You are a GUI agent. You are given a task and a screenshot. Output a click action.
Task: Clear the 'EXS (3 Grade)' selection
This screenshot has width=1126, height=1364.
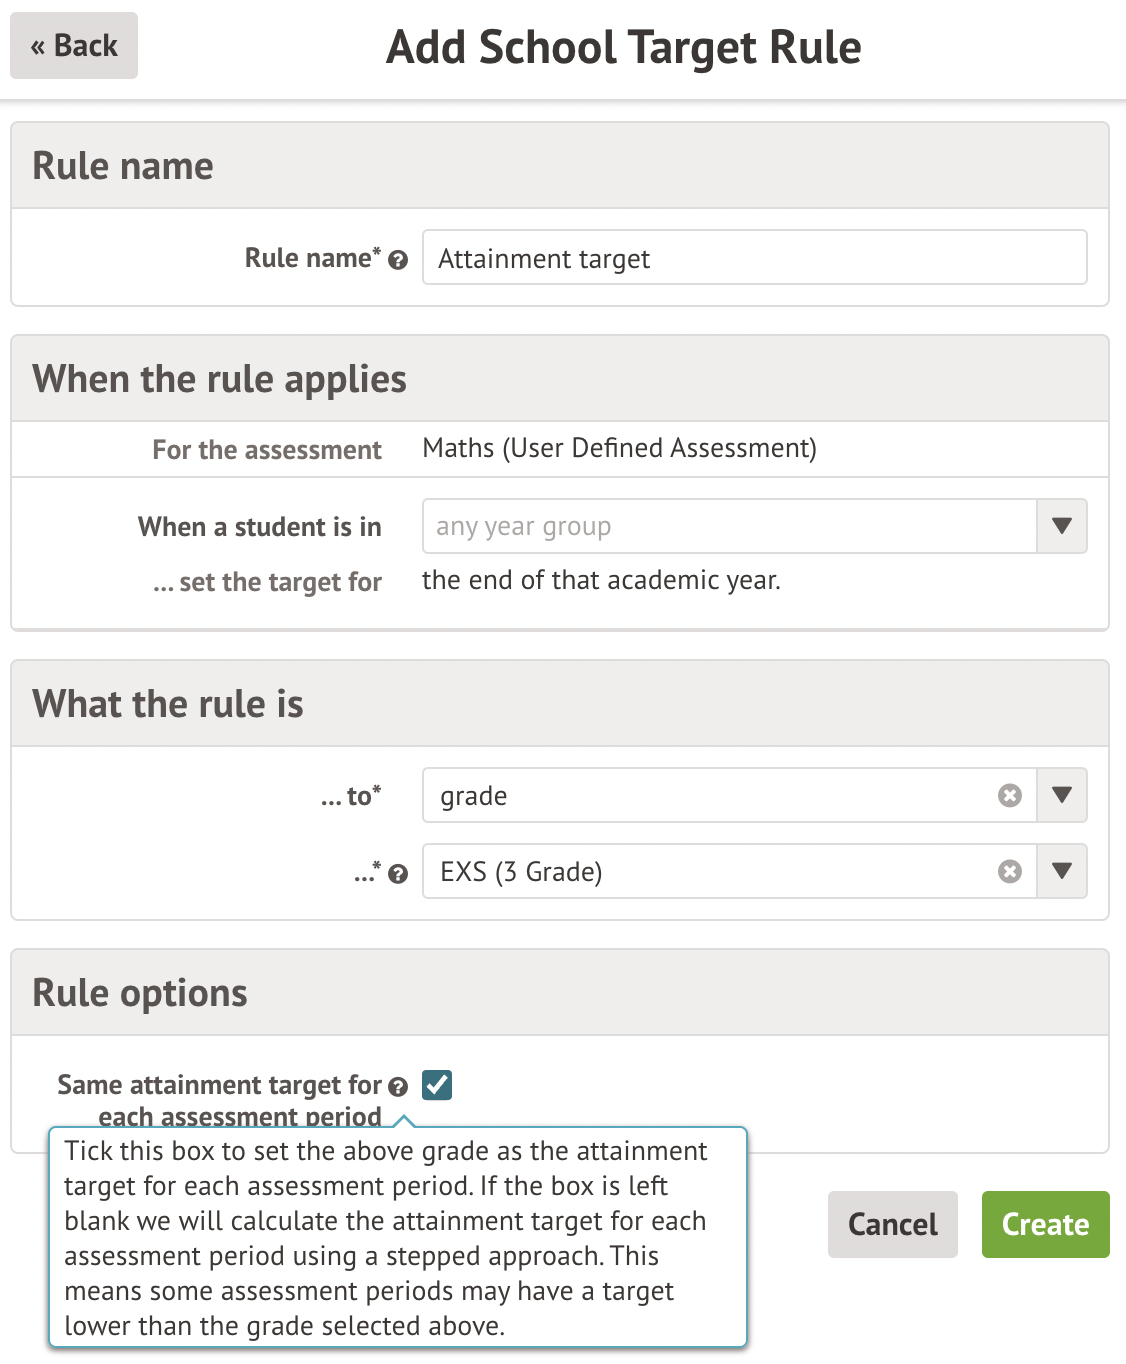[x=1010, y=872]
